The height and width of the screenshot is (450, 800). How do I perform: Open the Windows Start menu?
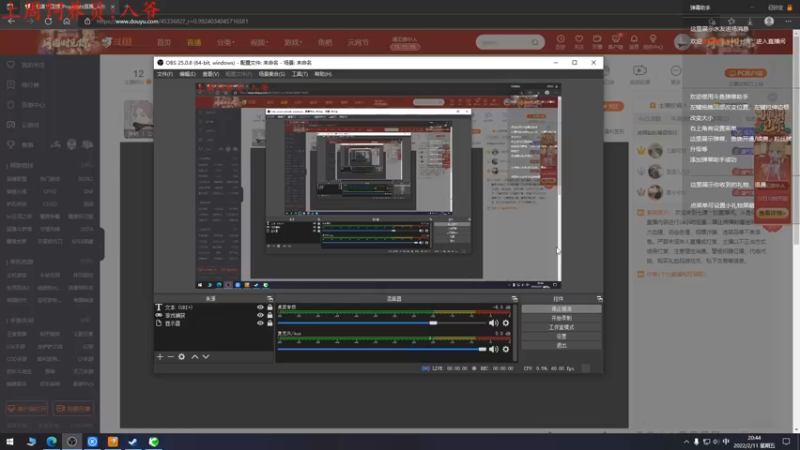tap(10, 441)
